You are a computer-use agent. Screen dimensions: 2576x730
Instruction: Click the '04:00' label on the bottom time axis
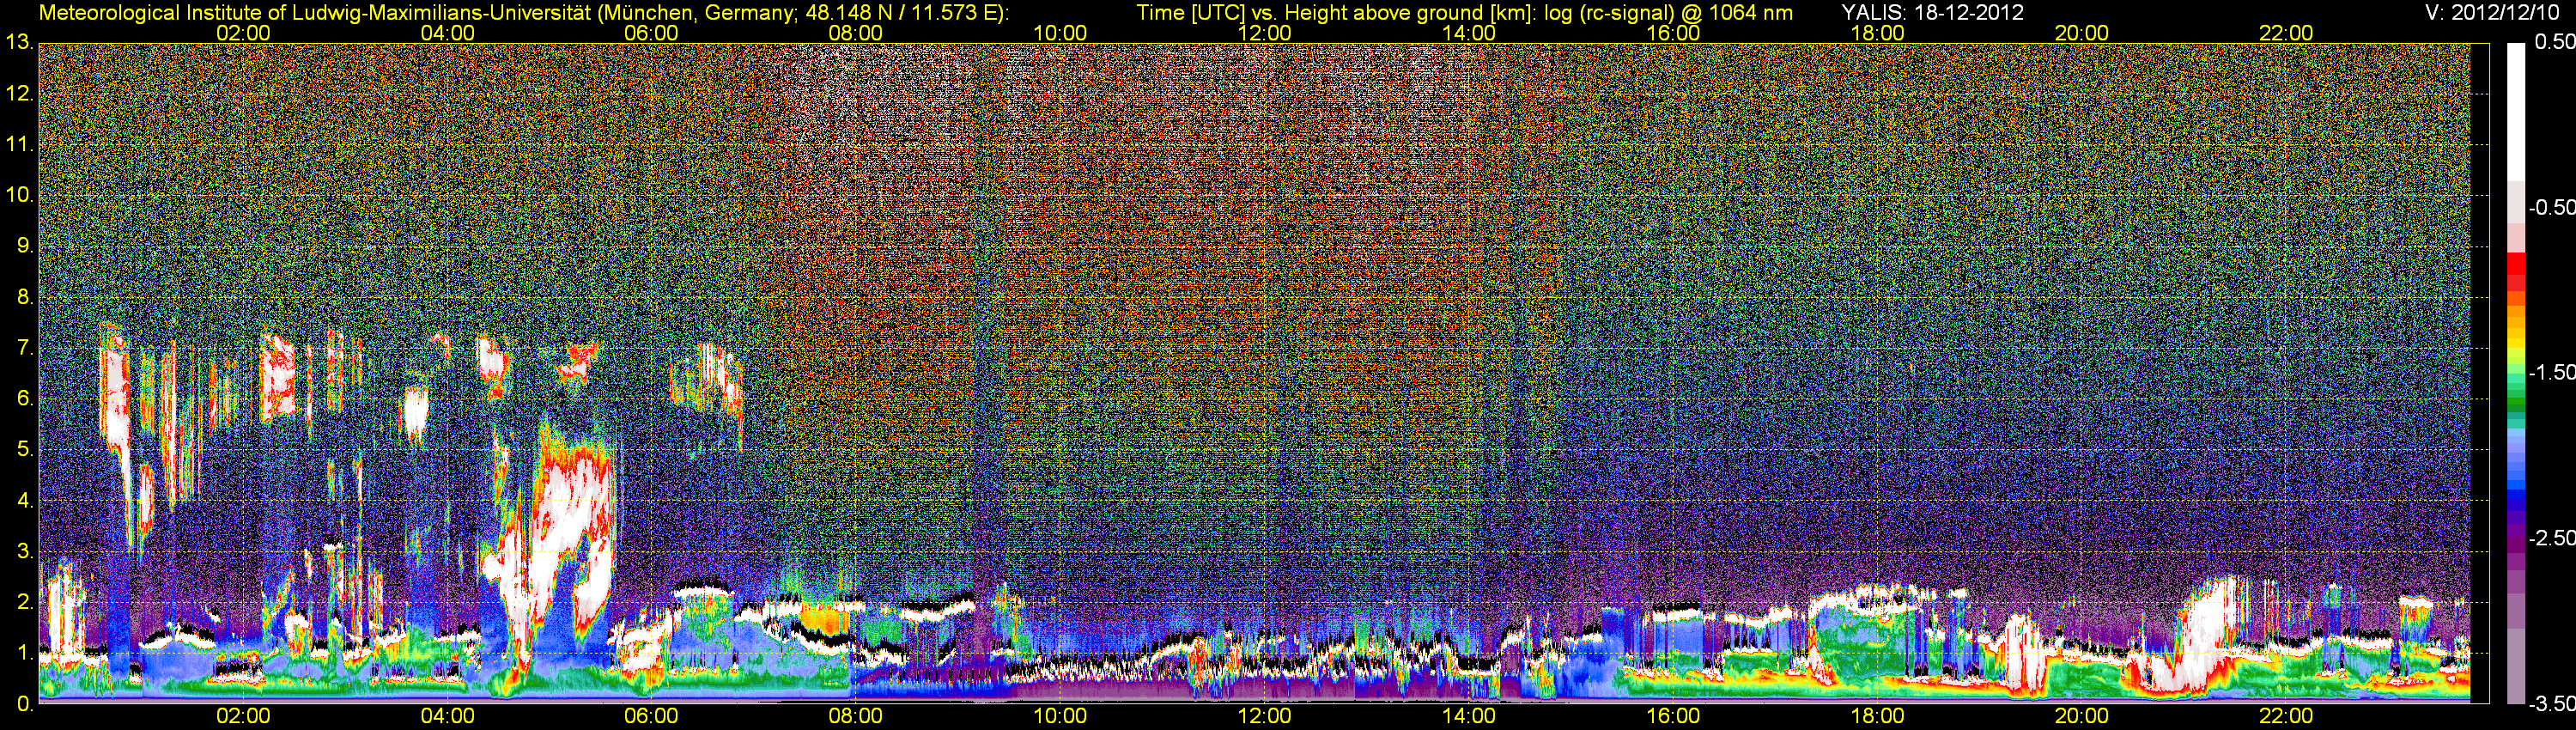click(x=447, y=716)
